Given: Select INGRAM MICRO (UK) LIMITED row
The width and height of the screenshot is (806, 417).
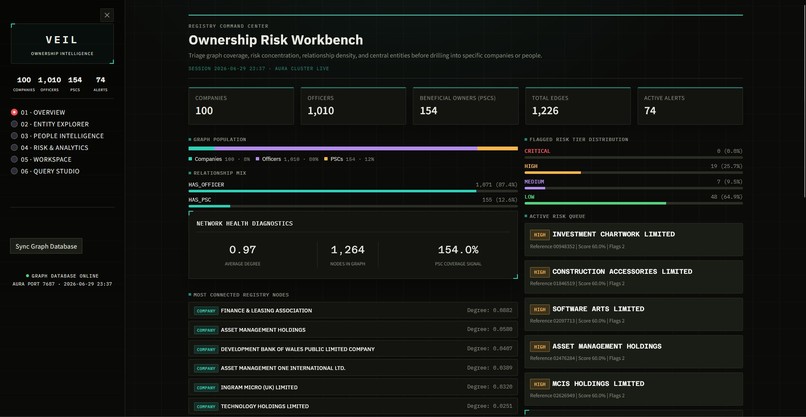Looking at the screenshot, I should tap(353, 387).
